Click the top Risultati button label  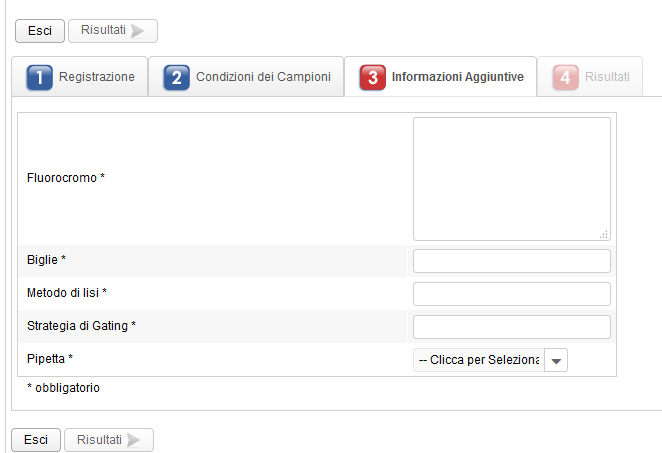103,31
